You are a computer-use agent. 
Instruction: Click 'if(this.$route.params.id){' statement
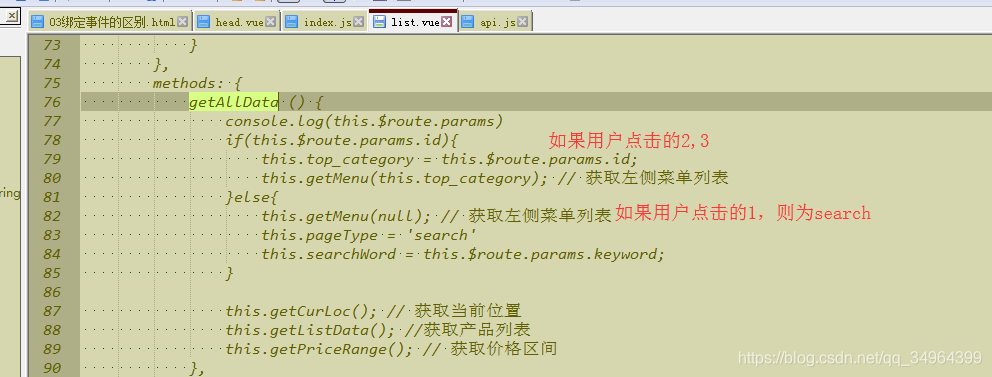(341, 140)
